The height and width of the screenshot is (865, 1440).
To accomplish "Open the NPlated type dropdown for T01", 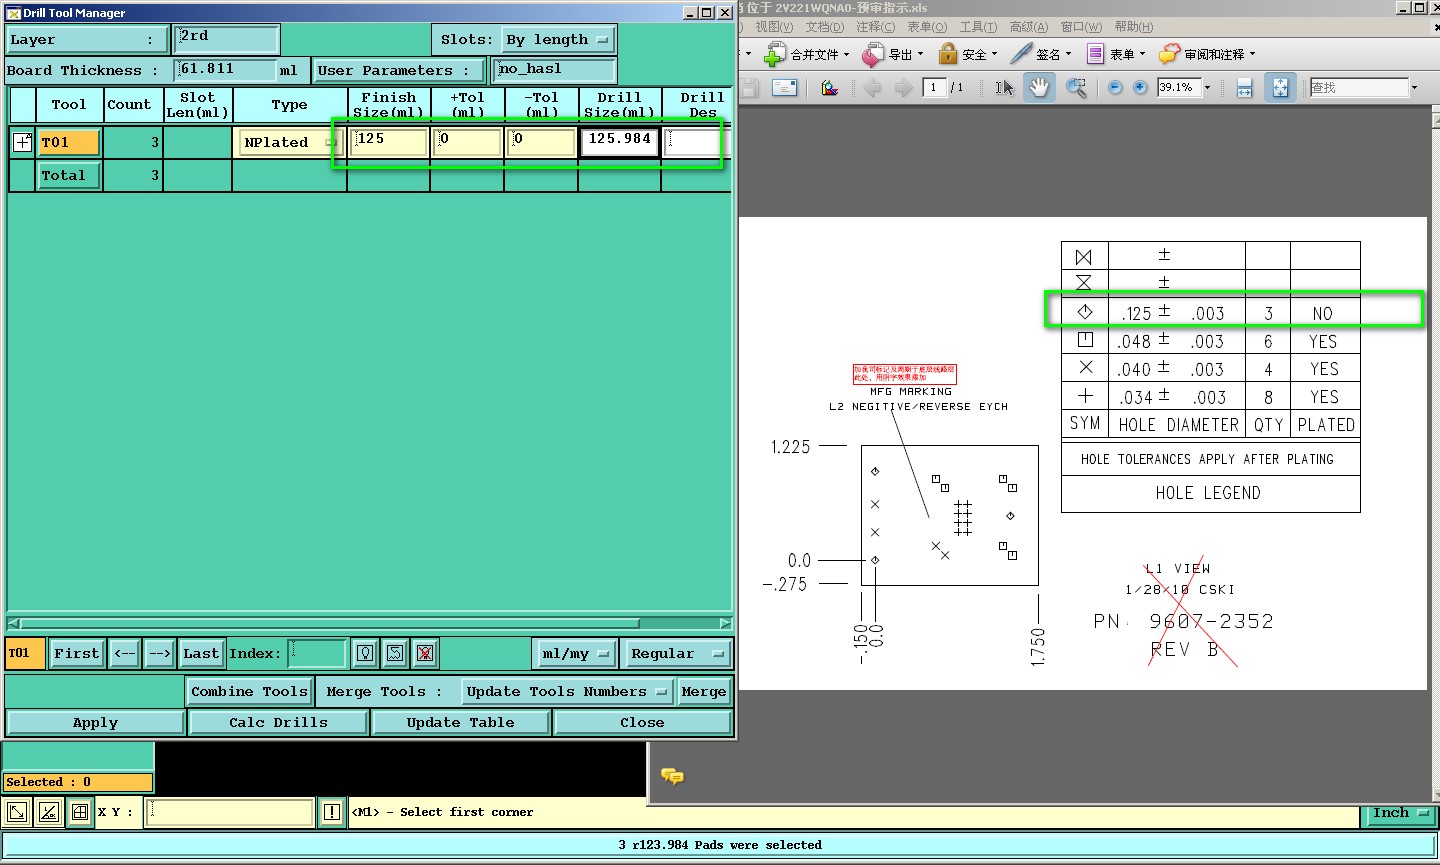I will tap(289, 142).
